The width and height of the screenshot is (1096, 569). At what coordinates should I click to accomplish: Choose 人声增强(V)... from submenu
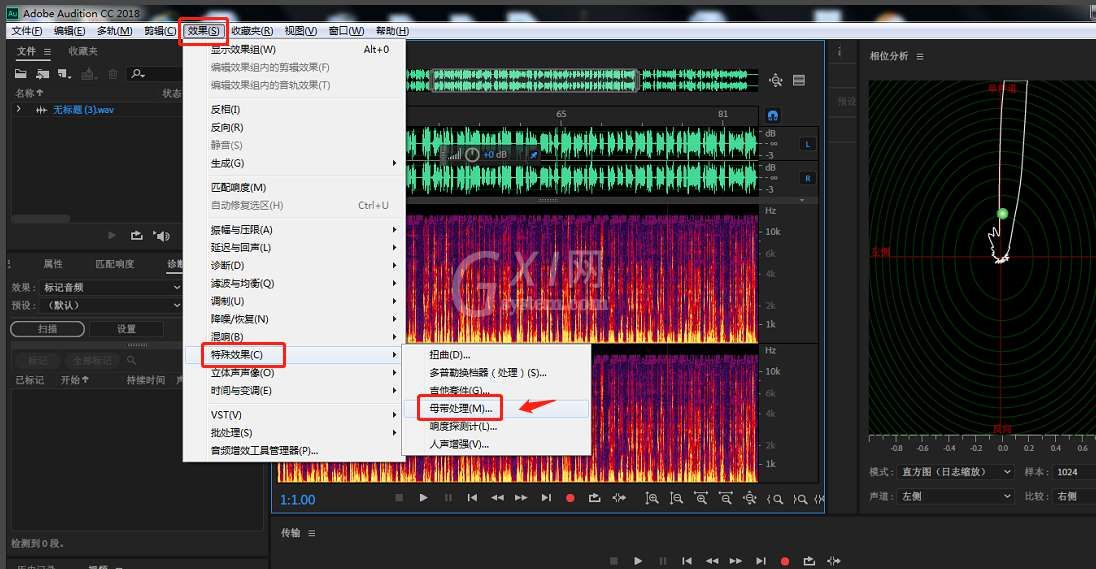pos(496,445)
